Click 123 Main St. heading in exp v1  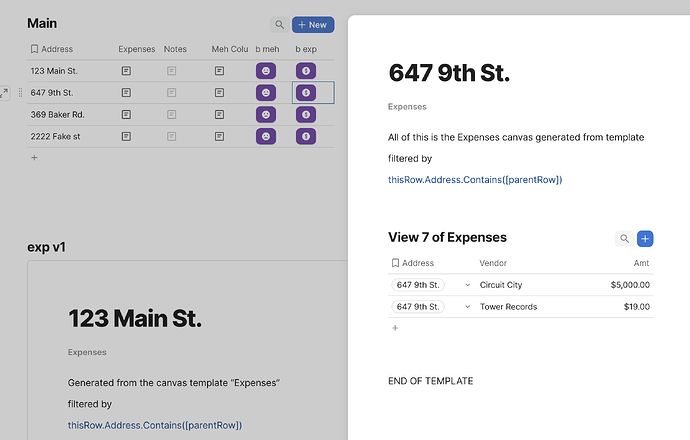[x=135, y=319]
